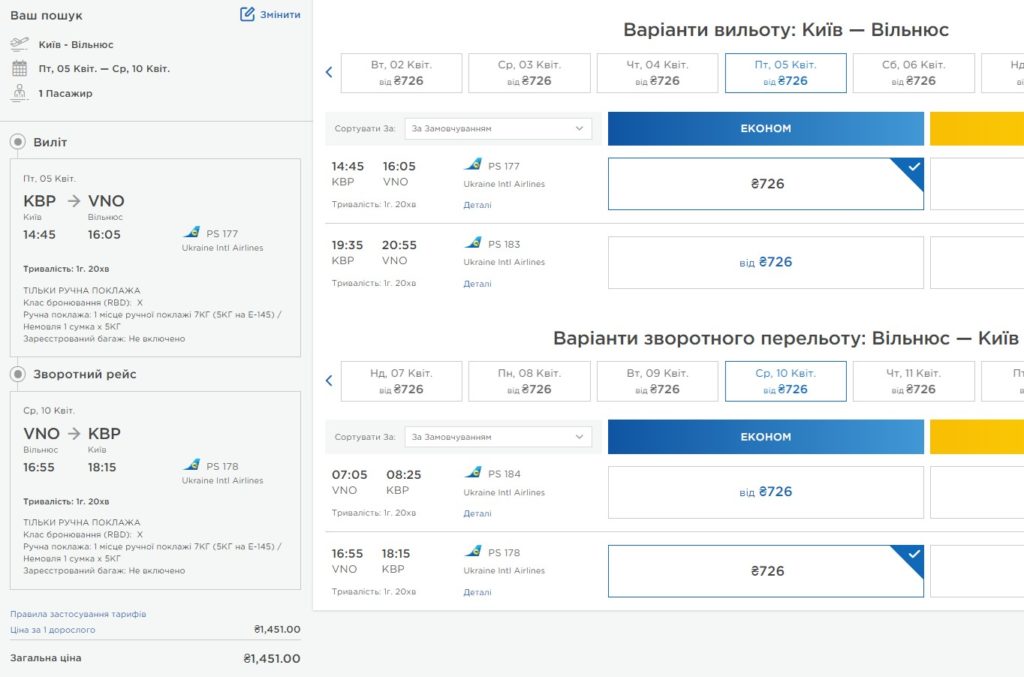This screenshot has height=677, width=1024.
Task: Click the 07:05 departure time of PS 184
Action: click(349, 475)
